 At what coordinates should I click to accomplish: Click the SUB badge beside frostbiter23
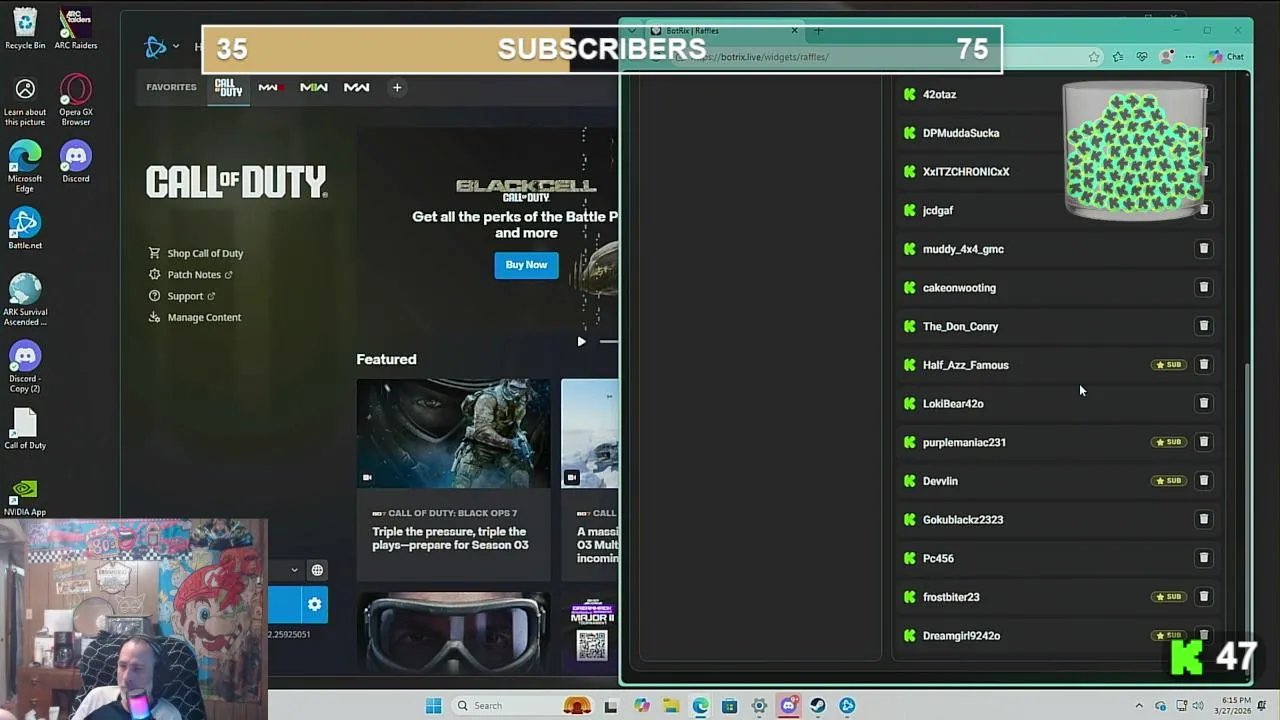[1168, 597]
